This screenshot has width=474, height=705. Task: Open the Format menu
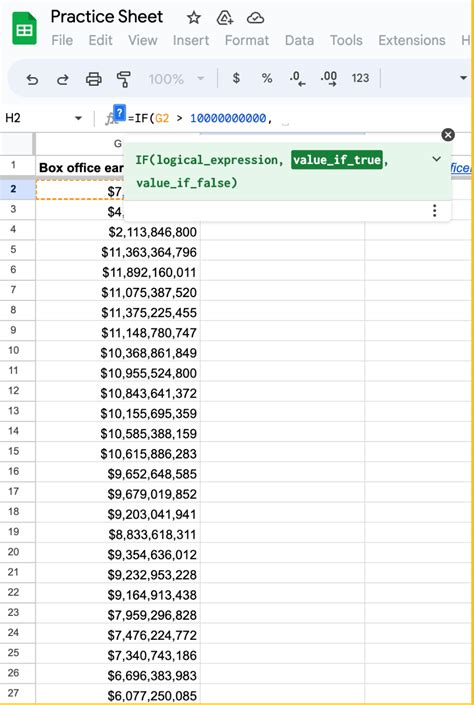pos(247,40)
